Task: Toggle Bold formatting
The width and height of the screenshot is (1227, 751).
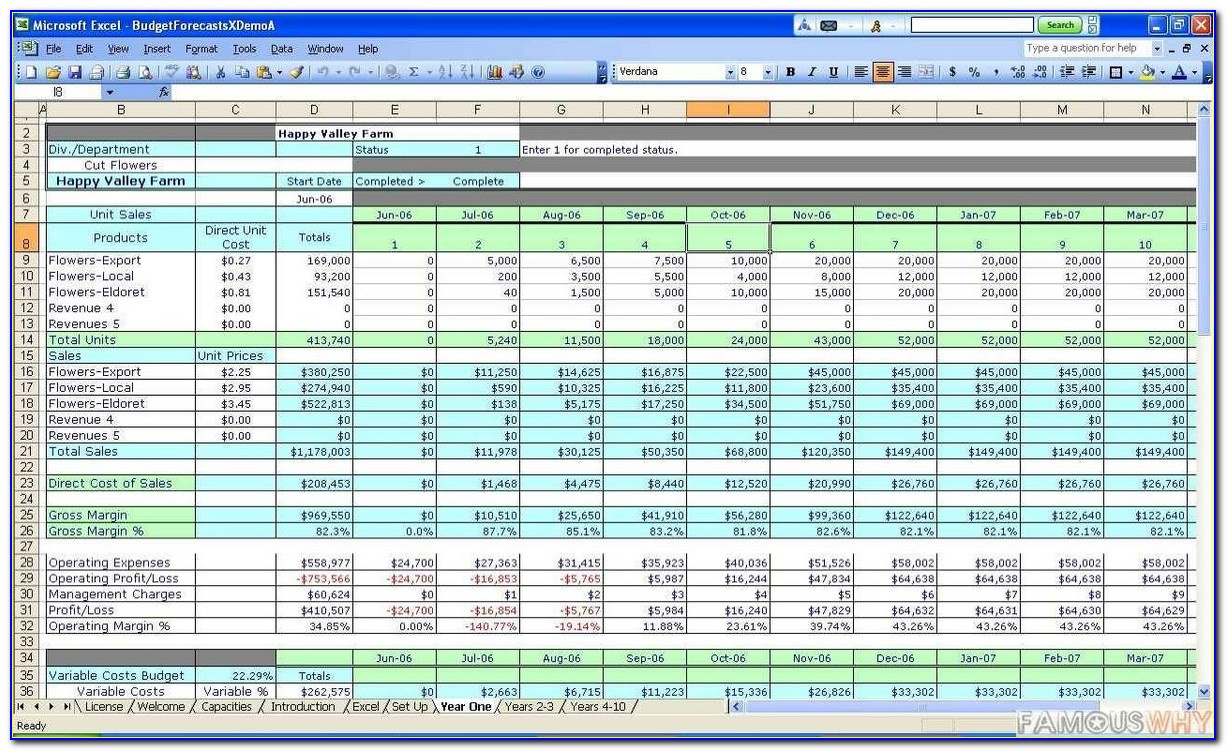Action: tap(790, 72)
